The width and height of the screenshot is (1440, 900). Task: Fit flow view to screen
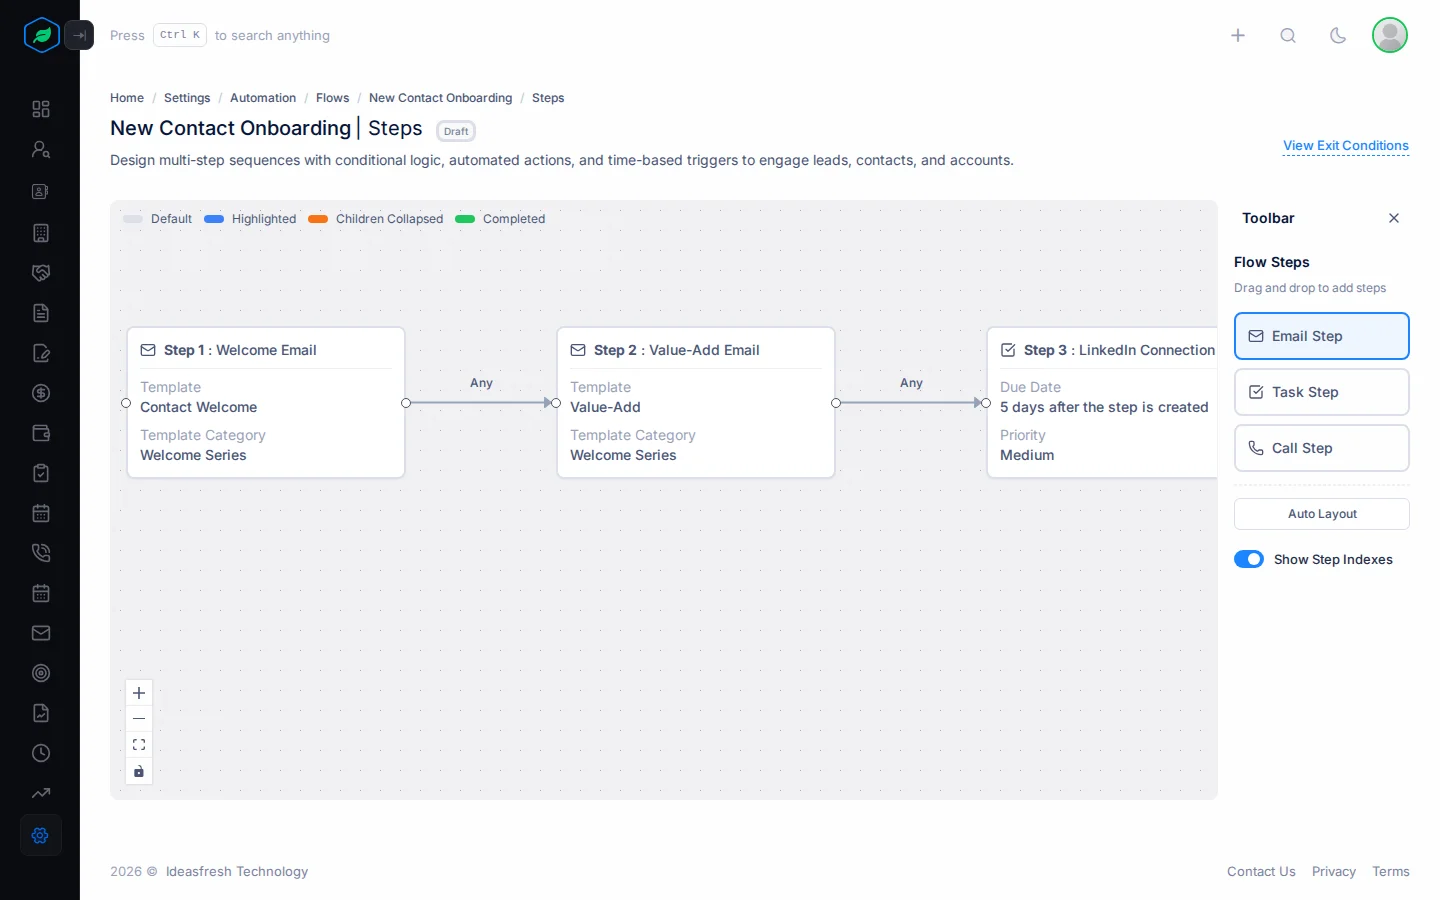pyautogui.click(x=139, y=745)
